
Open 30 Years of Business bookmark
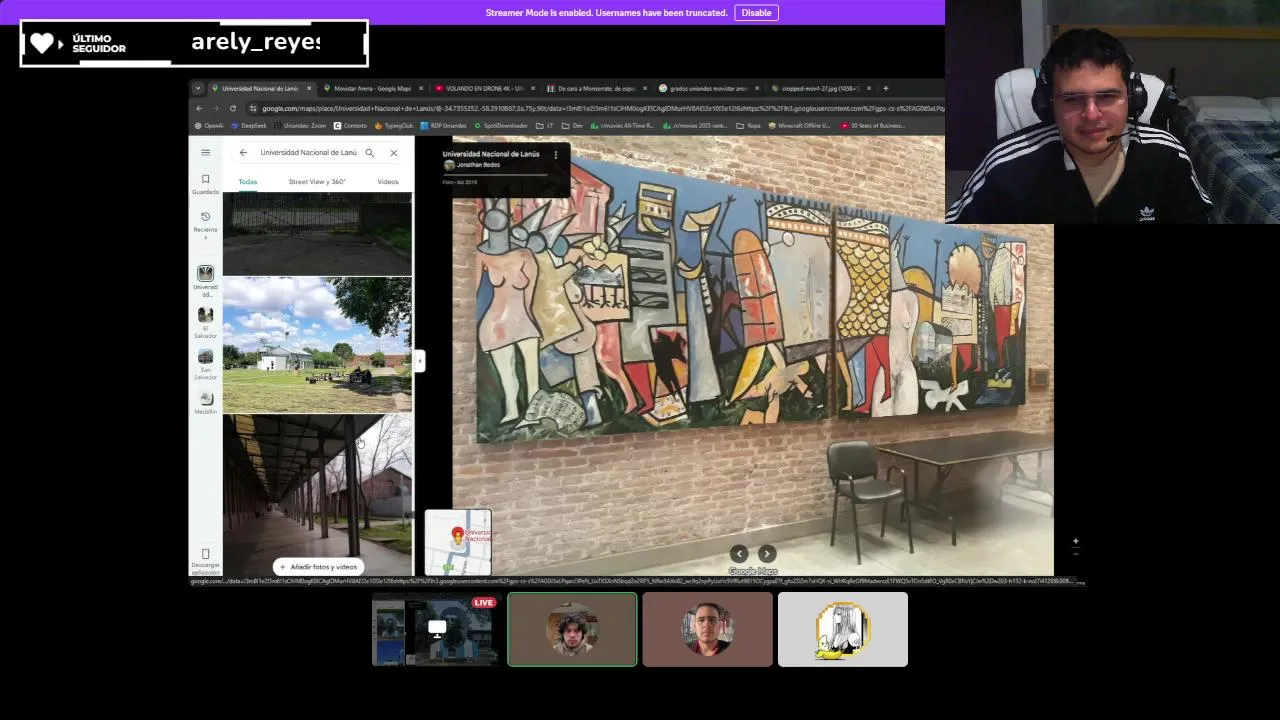click(873, 126)
